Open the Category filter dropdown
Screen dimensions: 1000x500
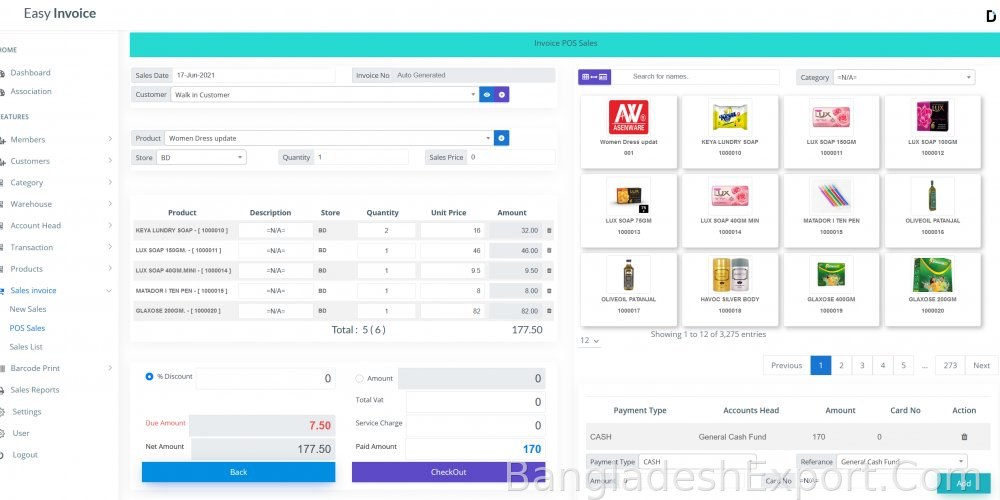[x=903, y=77]
